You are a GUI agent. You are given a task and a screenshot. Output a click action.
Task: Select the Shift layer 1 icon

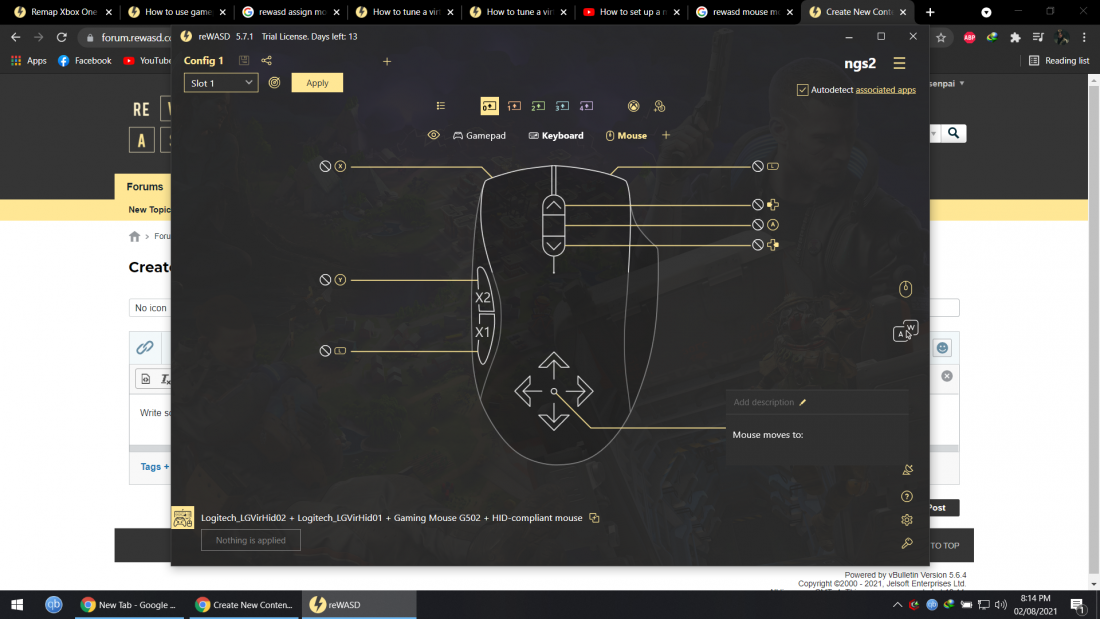[x=514, y=106]
